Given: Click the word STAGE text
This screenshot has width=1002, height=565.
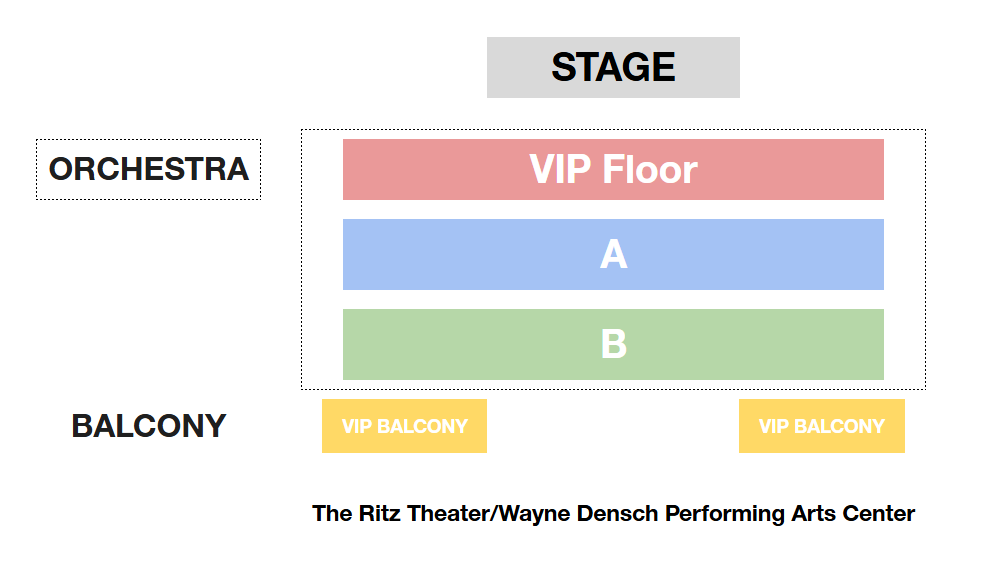Looking at the screenshot, I should (x=613, y=67).
